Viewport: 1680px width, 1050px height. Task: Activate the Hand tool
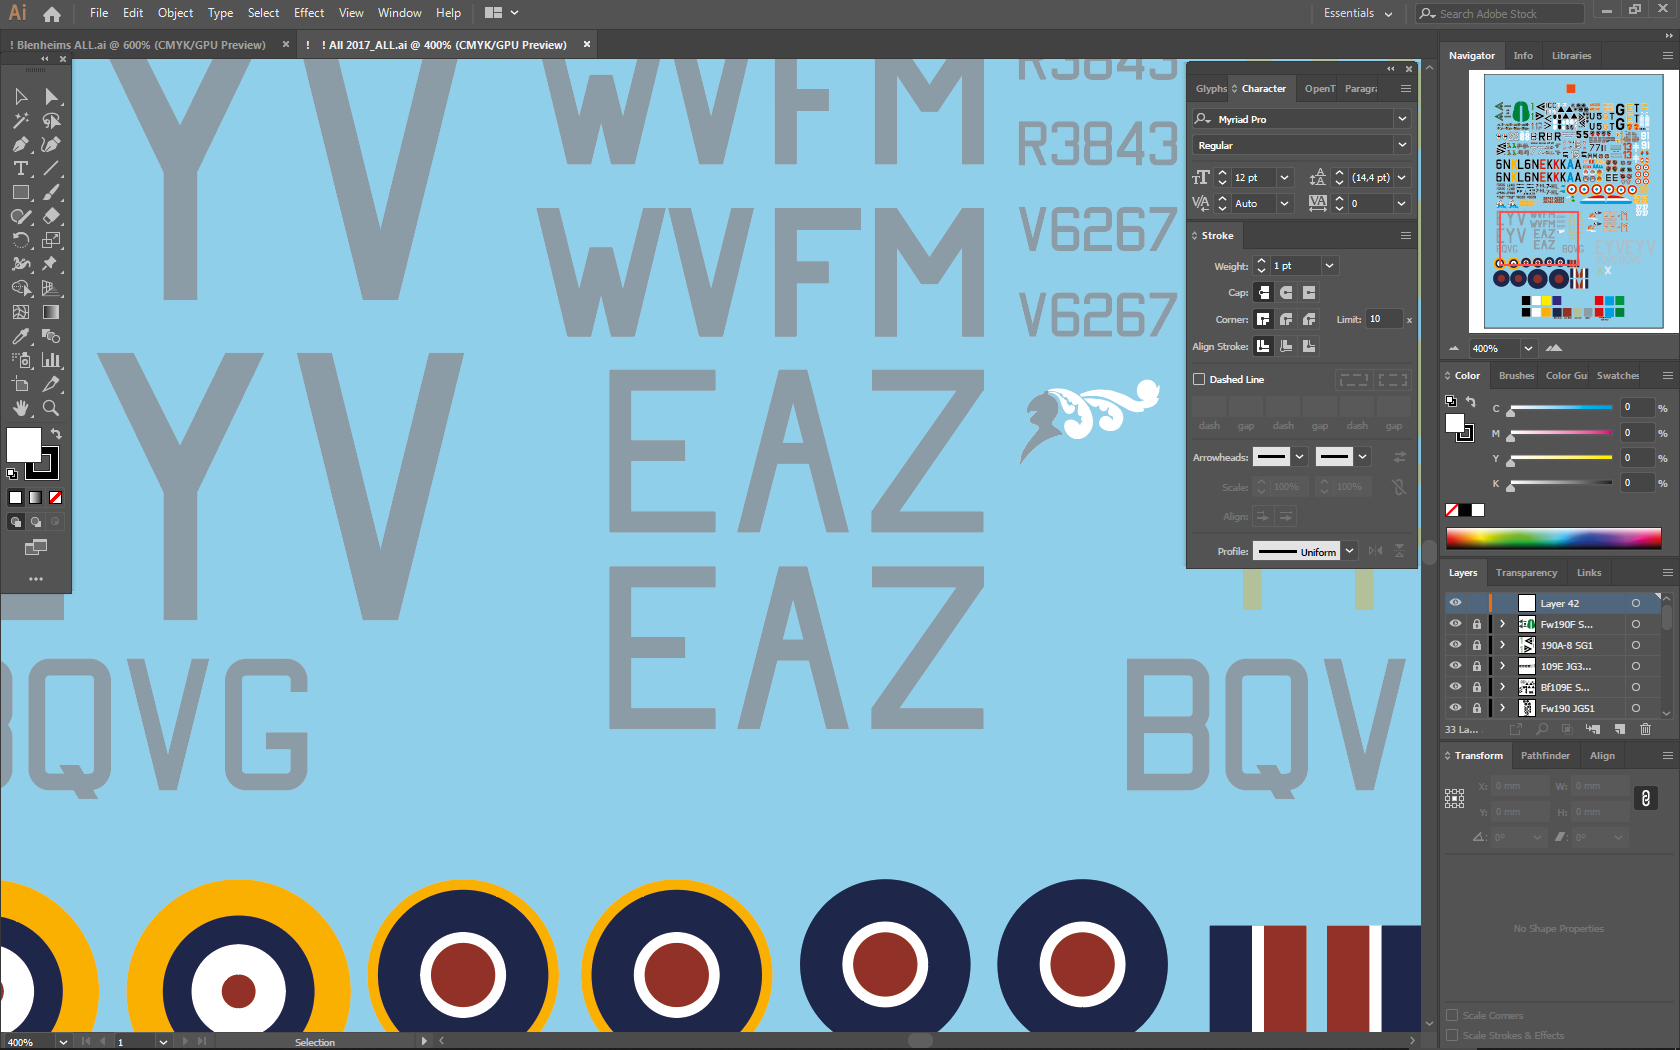click(21, 409)
